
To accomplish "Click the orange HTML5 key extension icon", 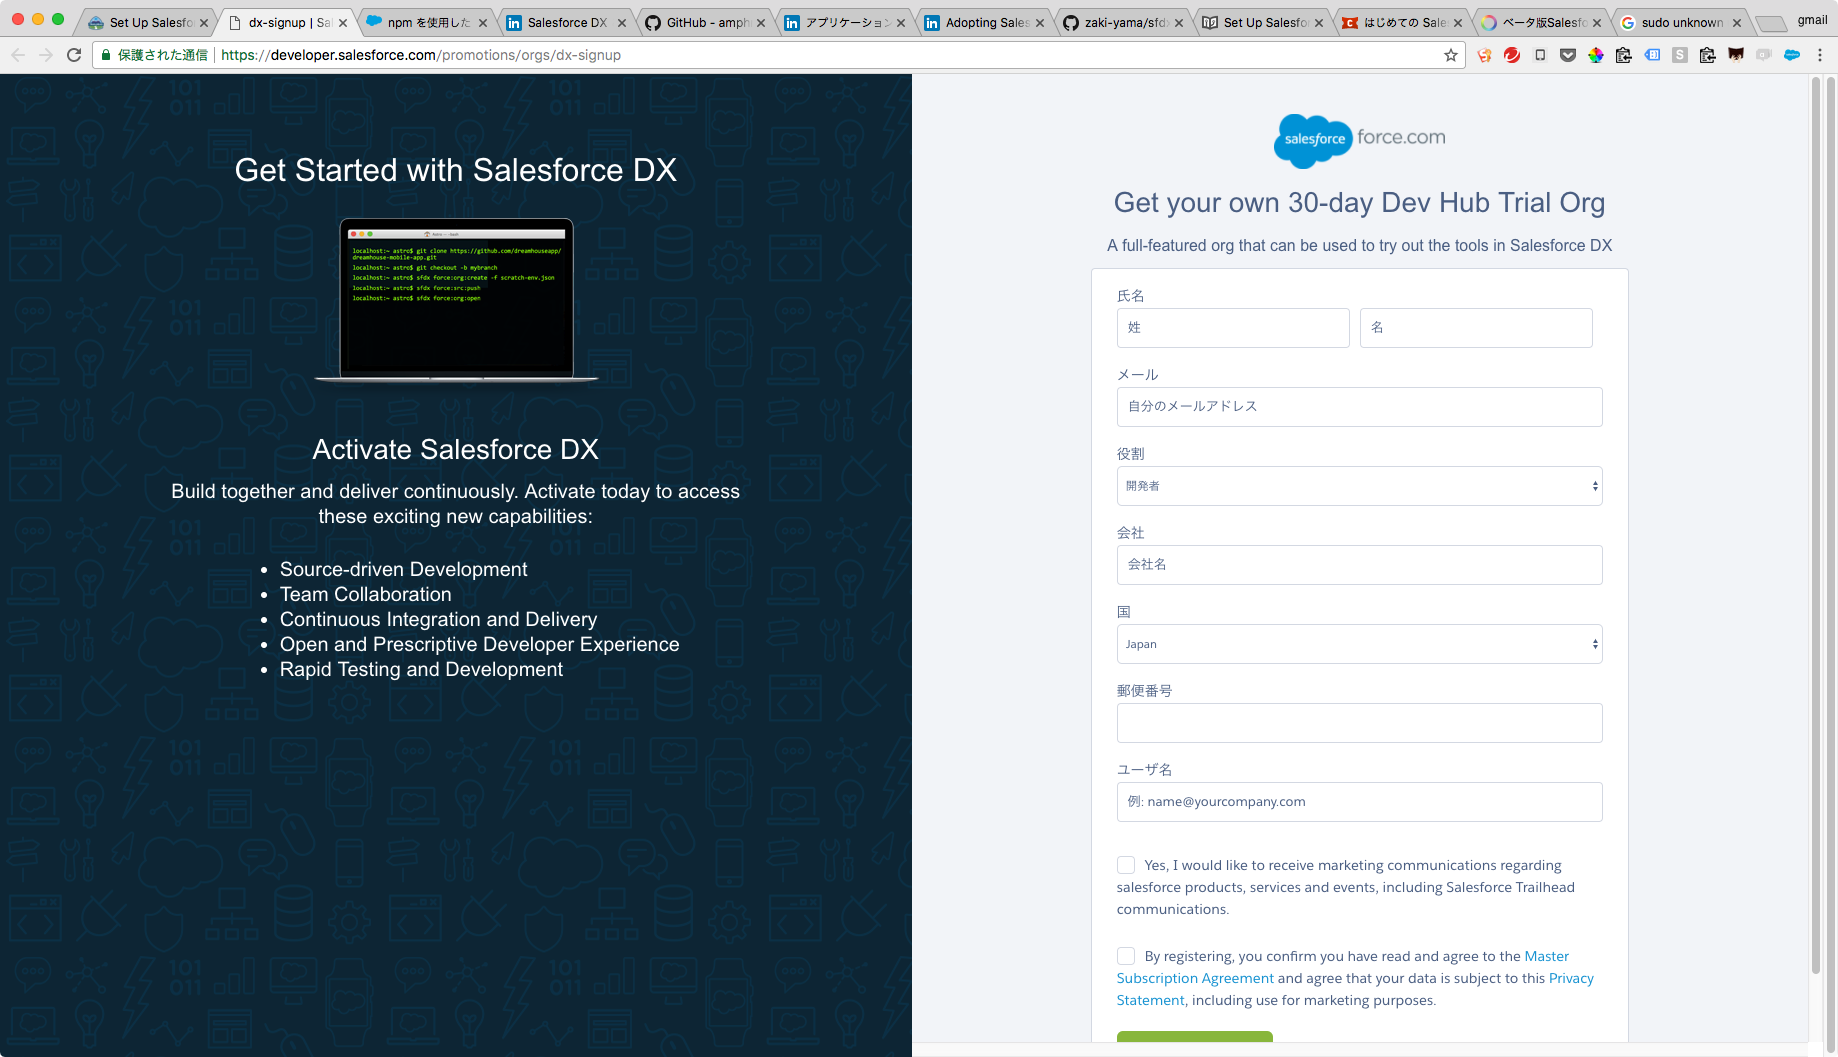I will coord(1484,55).
